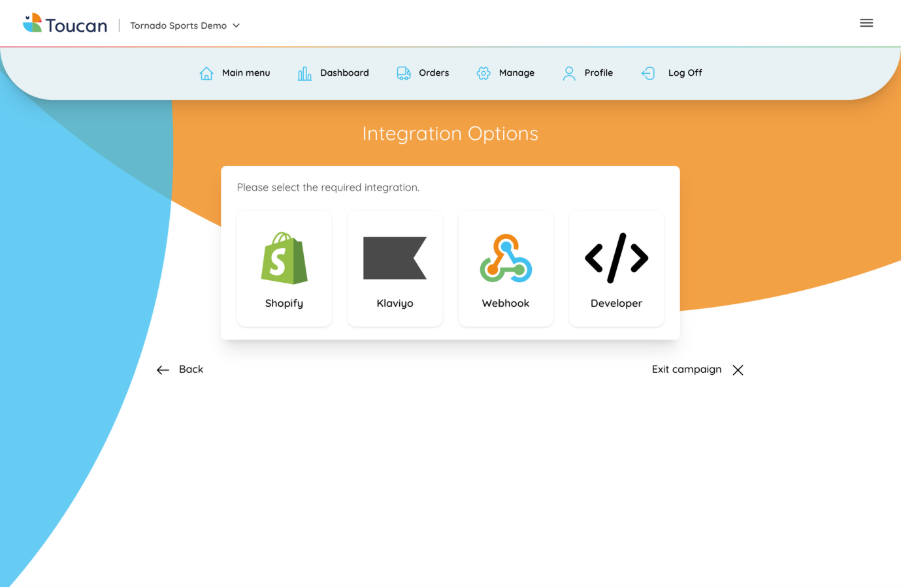Click the Toucan bird logo
This screenshot has height=588, width=901.
pos(33,22)
